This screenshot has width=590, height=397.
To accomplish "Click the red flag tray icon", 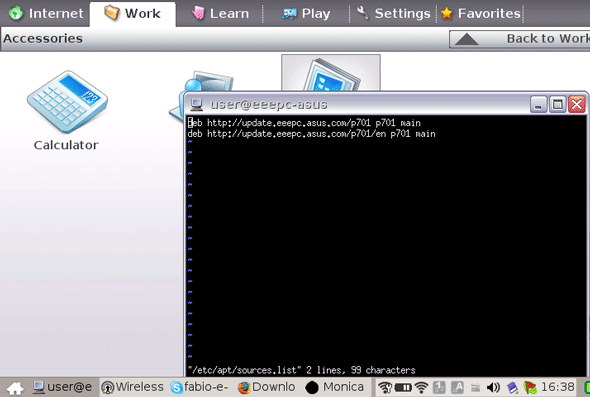I will (530, 387).
